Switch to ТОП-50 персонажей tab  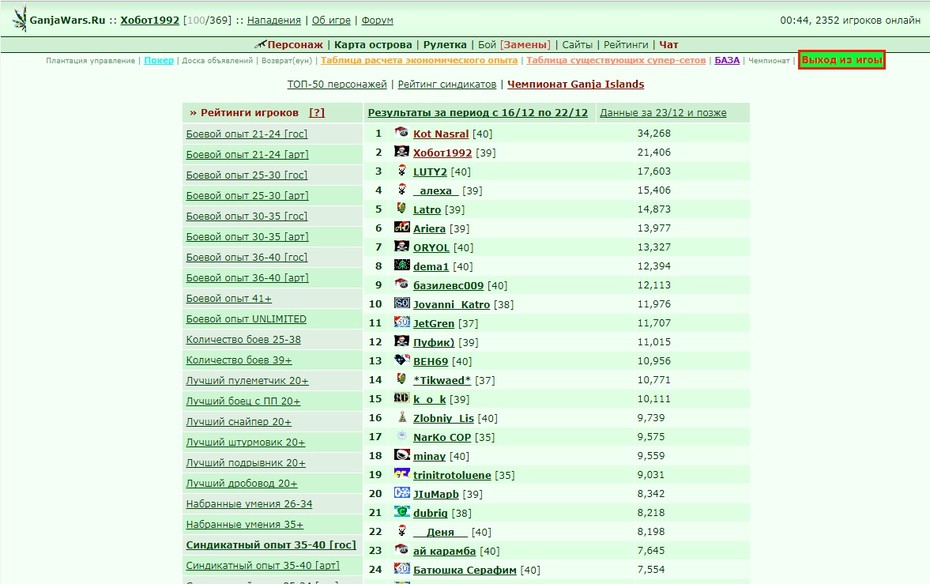(x=337, y=84)
